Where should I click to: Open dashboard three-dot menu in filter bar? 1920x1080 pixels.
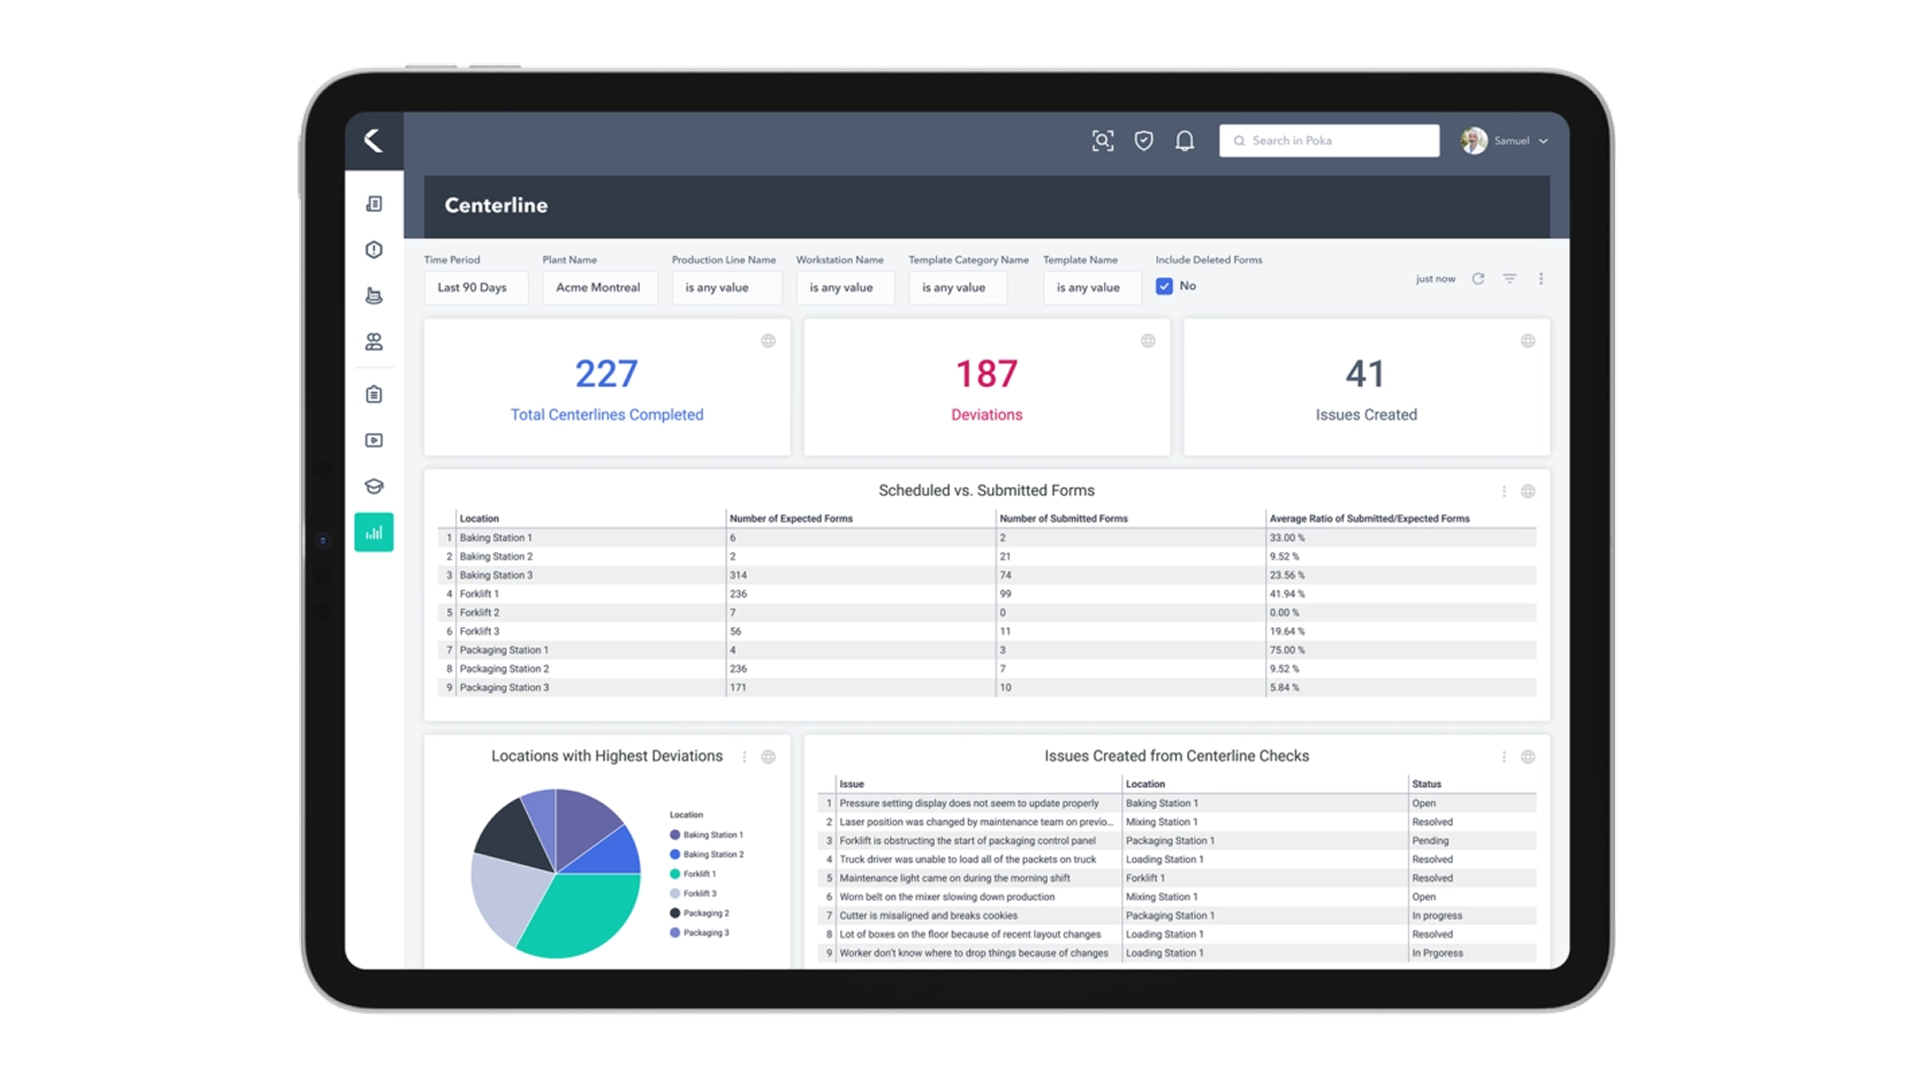1541,279
